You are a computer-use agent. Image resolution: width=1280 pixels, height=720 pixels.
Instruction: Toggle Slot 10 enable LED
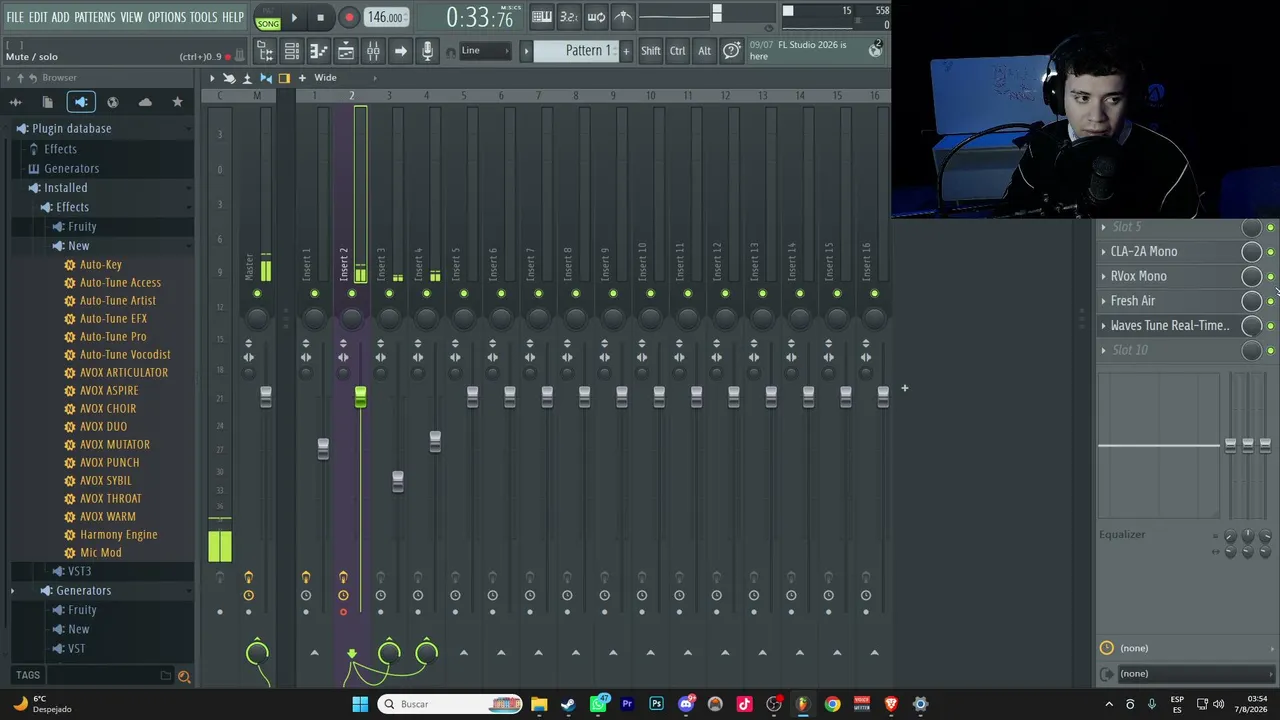coord(1270,350)
